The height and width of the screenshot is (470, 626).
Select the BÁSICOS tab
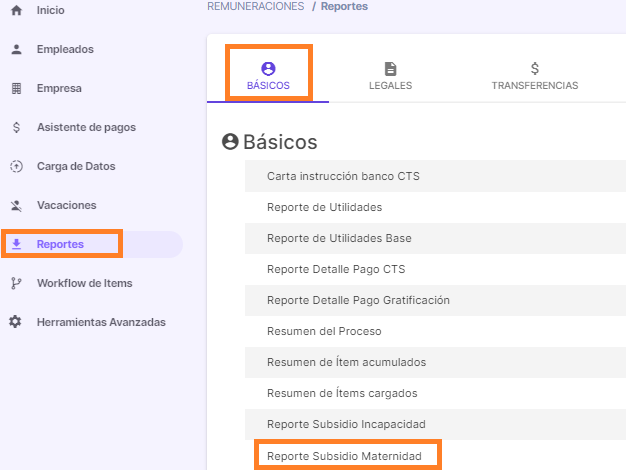pyautogui.click(x=268, y=76)
